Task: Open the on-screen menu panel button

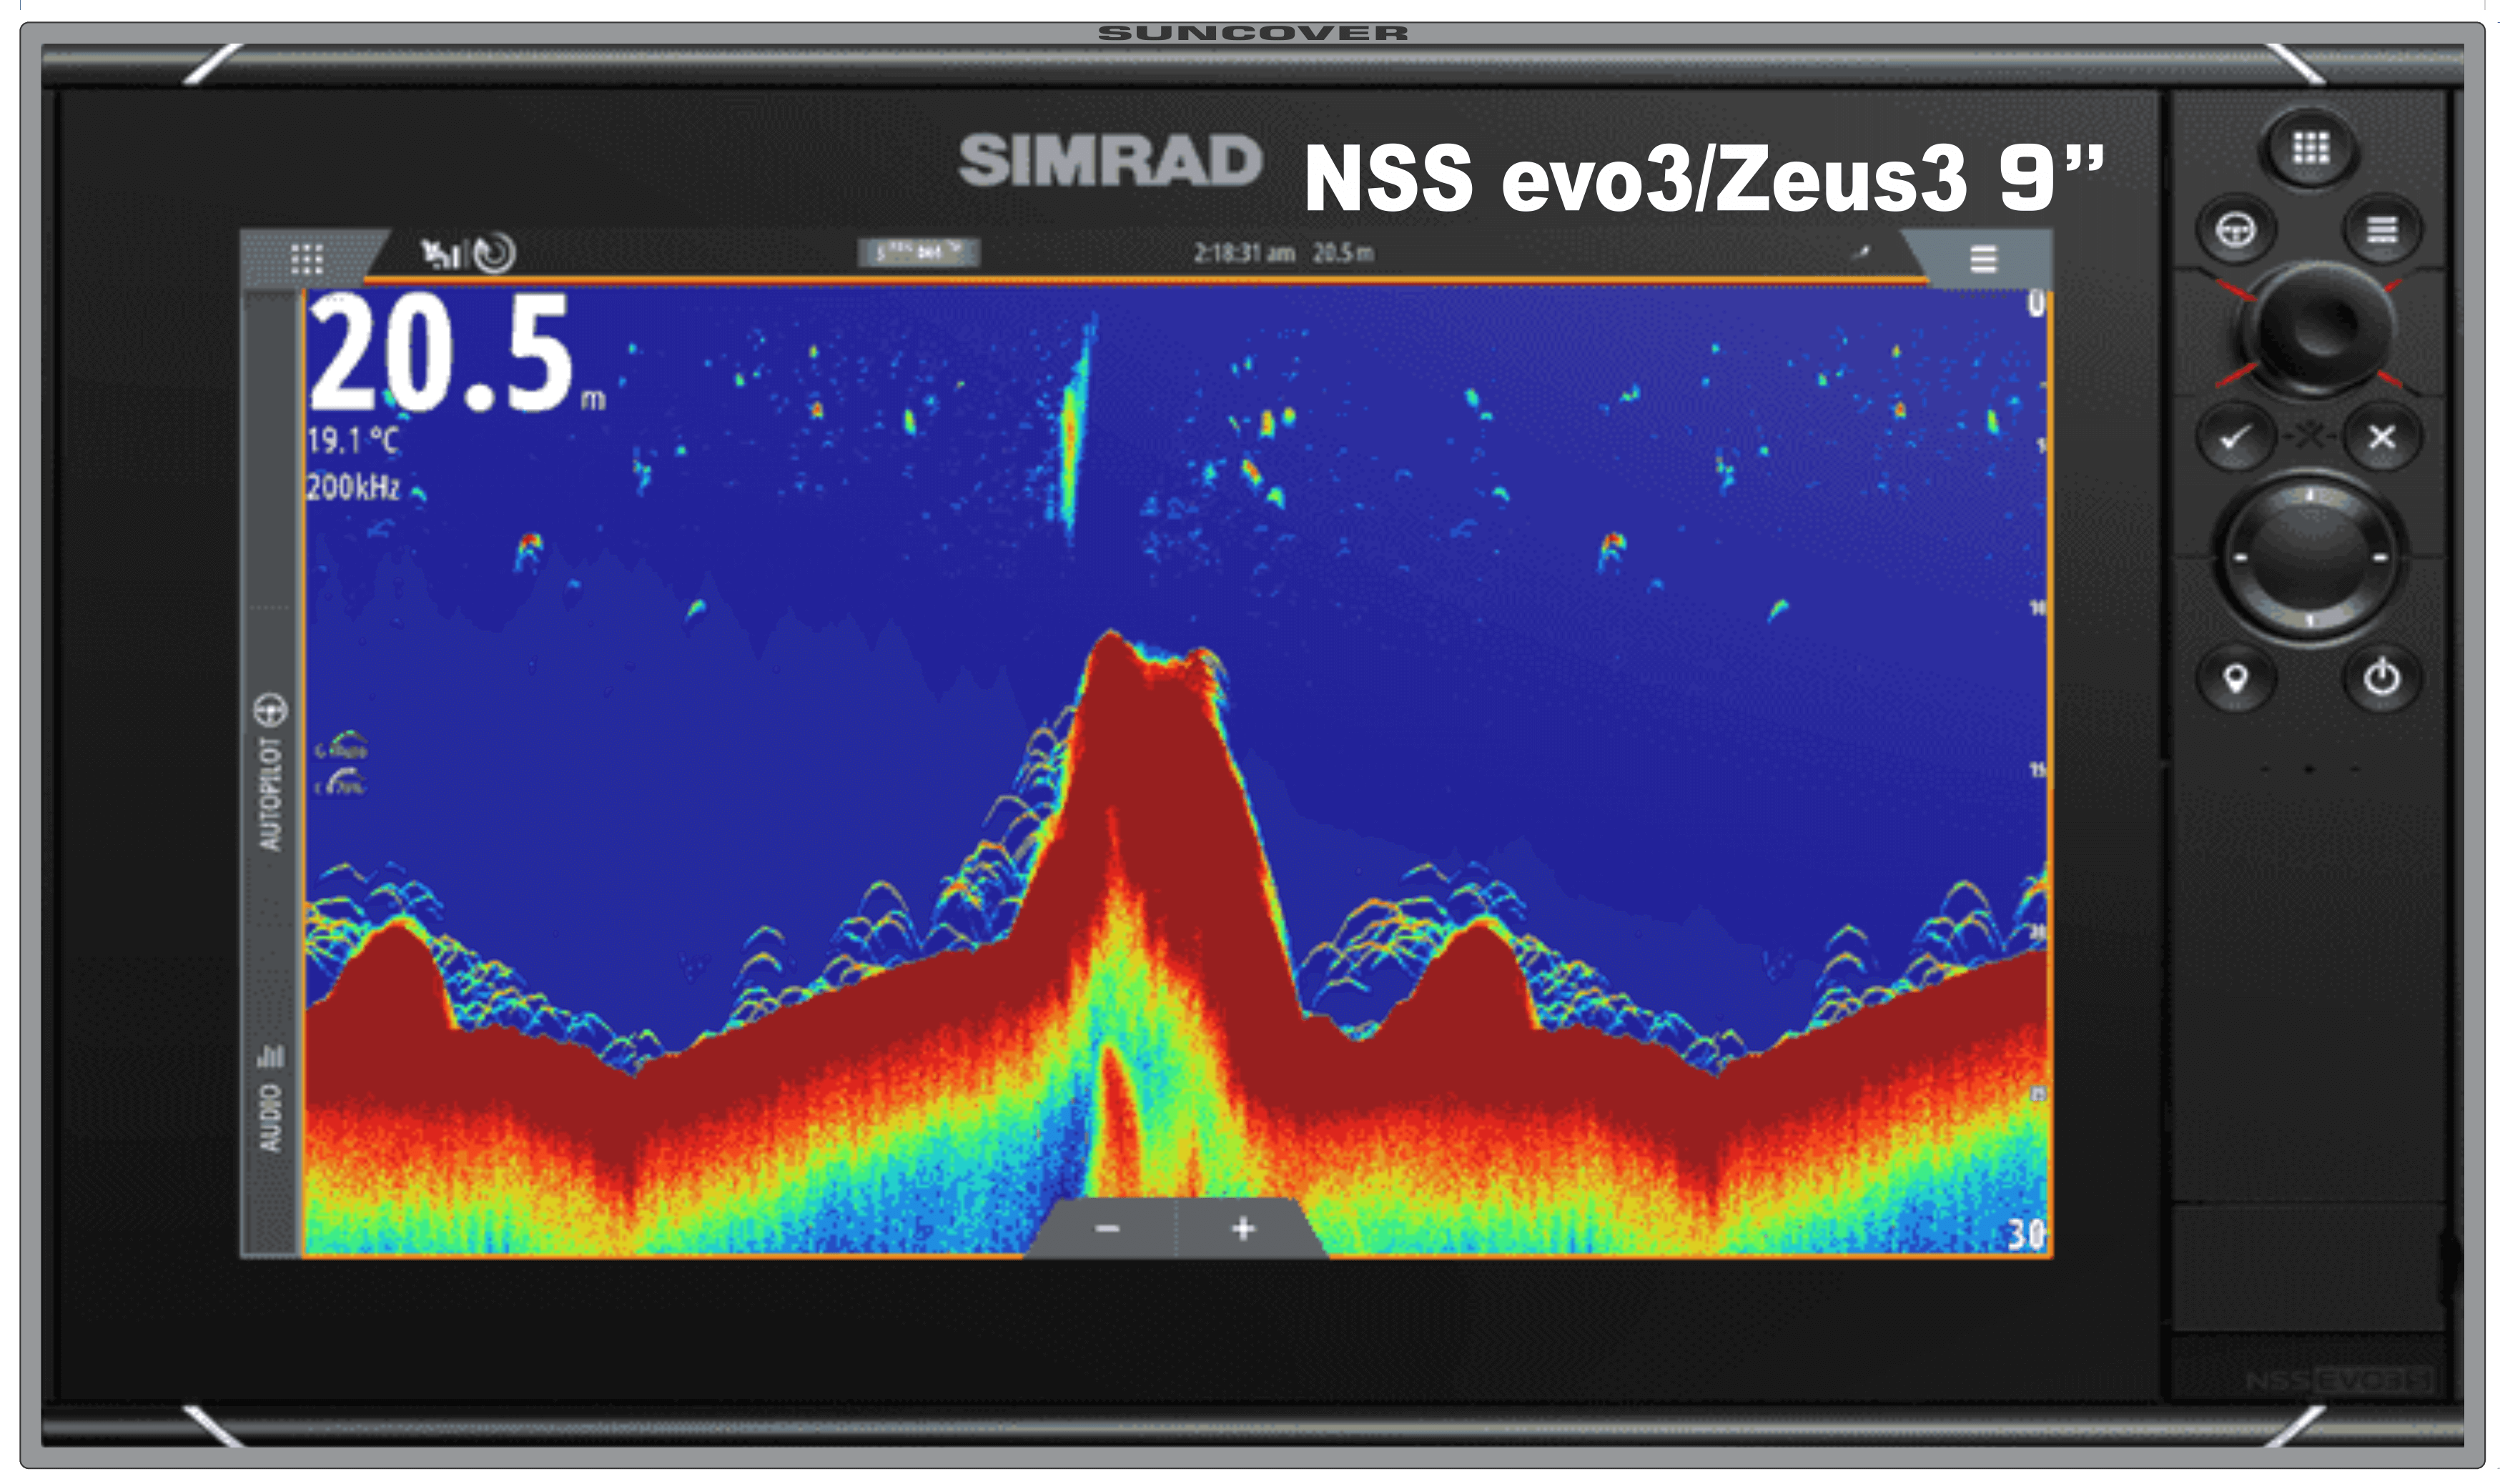Action: 1983,259
